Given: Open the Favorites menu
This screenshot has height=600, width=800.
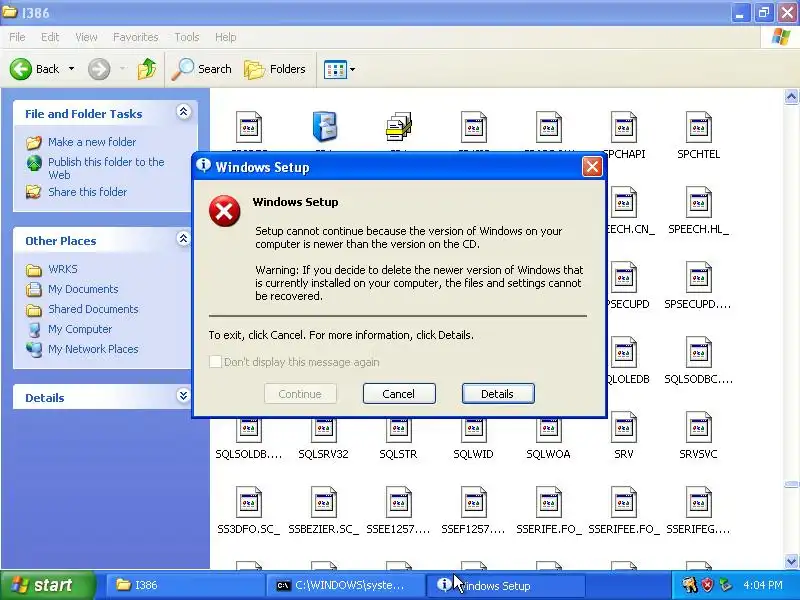Looking at the screenshot, I should pos(136,37).
